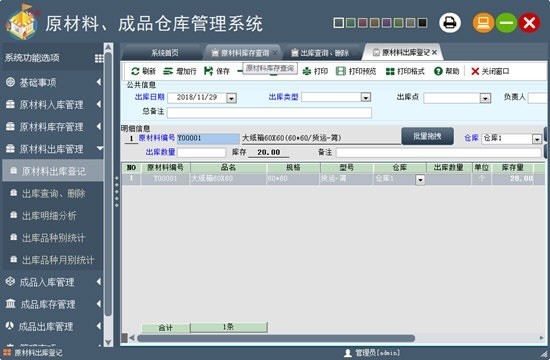Screen dimensions: 550x360
Task: Click the 出库数量 column header
Action: [x=449, y=168]
